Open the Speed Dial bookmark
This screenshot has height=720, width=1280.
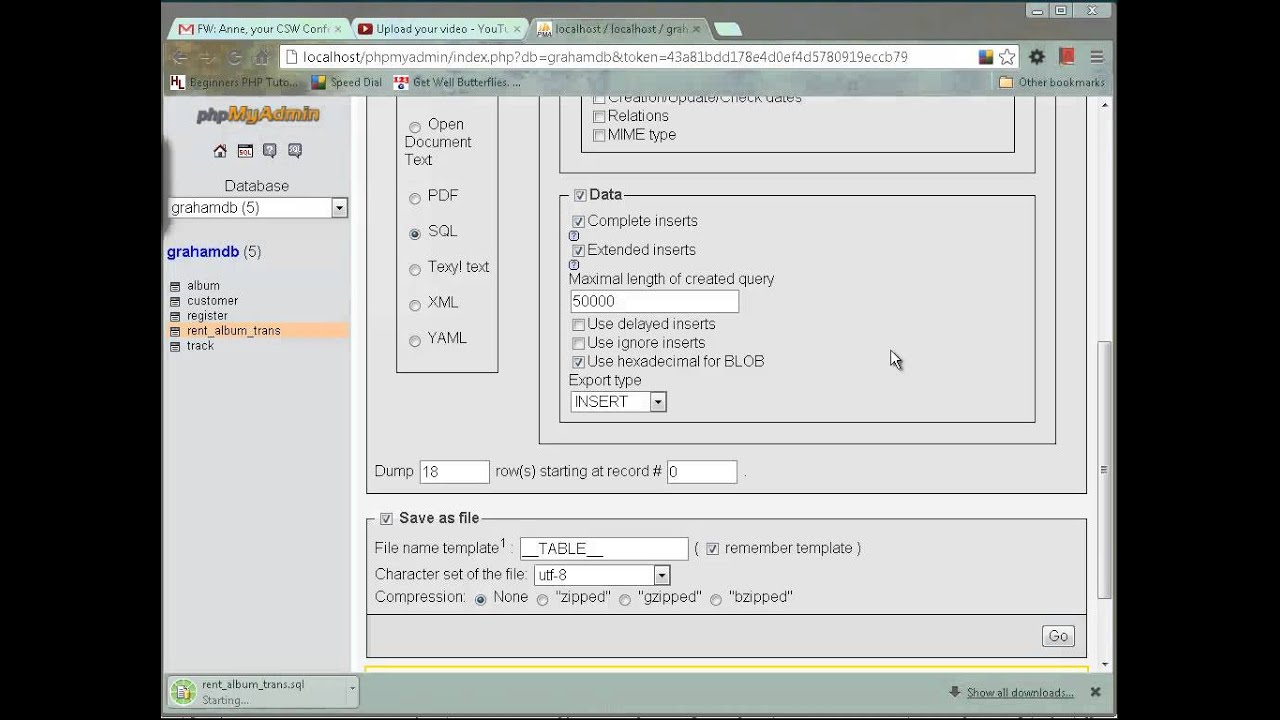click(348, 82)
